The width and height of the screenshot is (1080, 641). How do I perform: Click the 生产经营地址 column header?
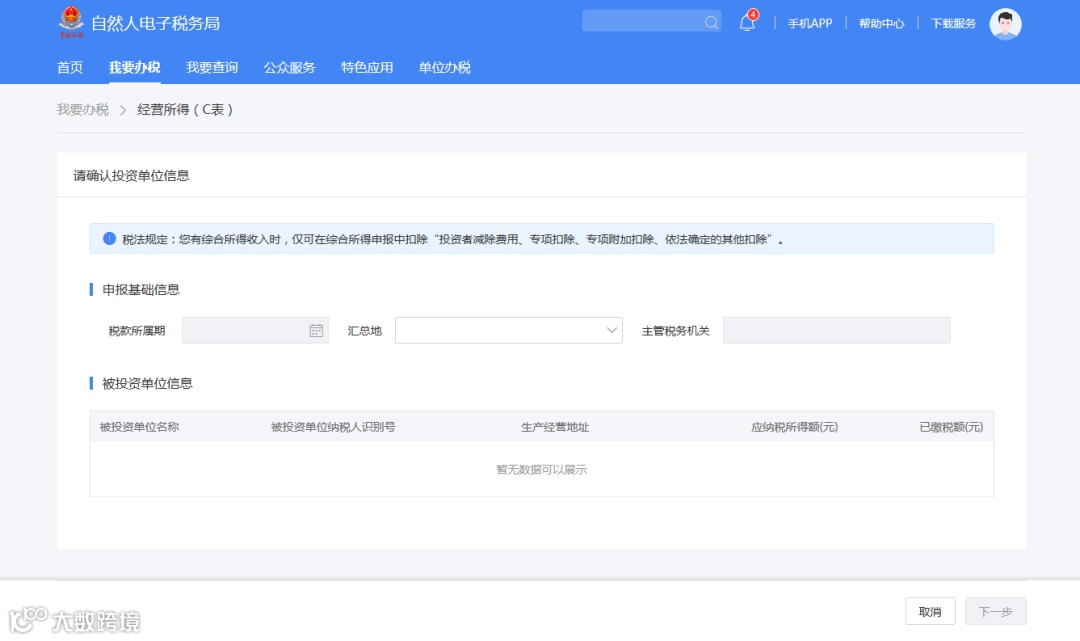[555, 427]
